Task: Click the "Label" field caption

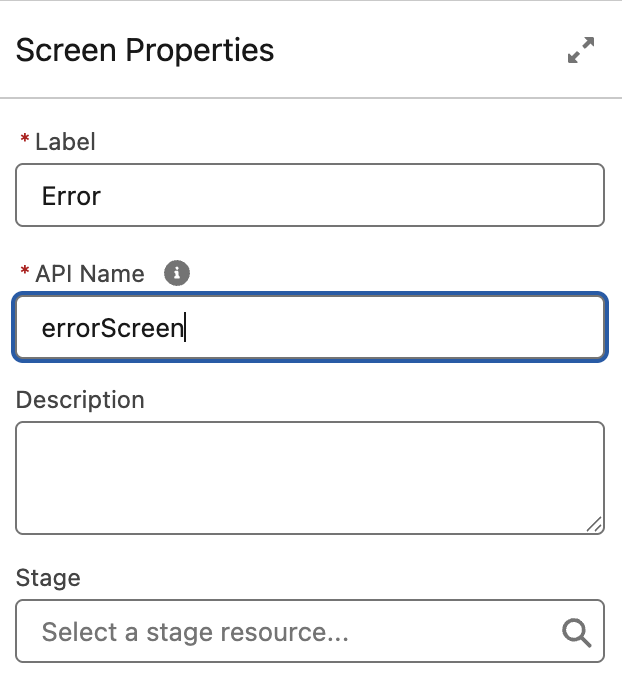Action: pos(65,142)
